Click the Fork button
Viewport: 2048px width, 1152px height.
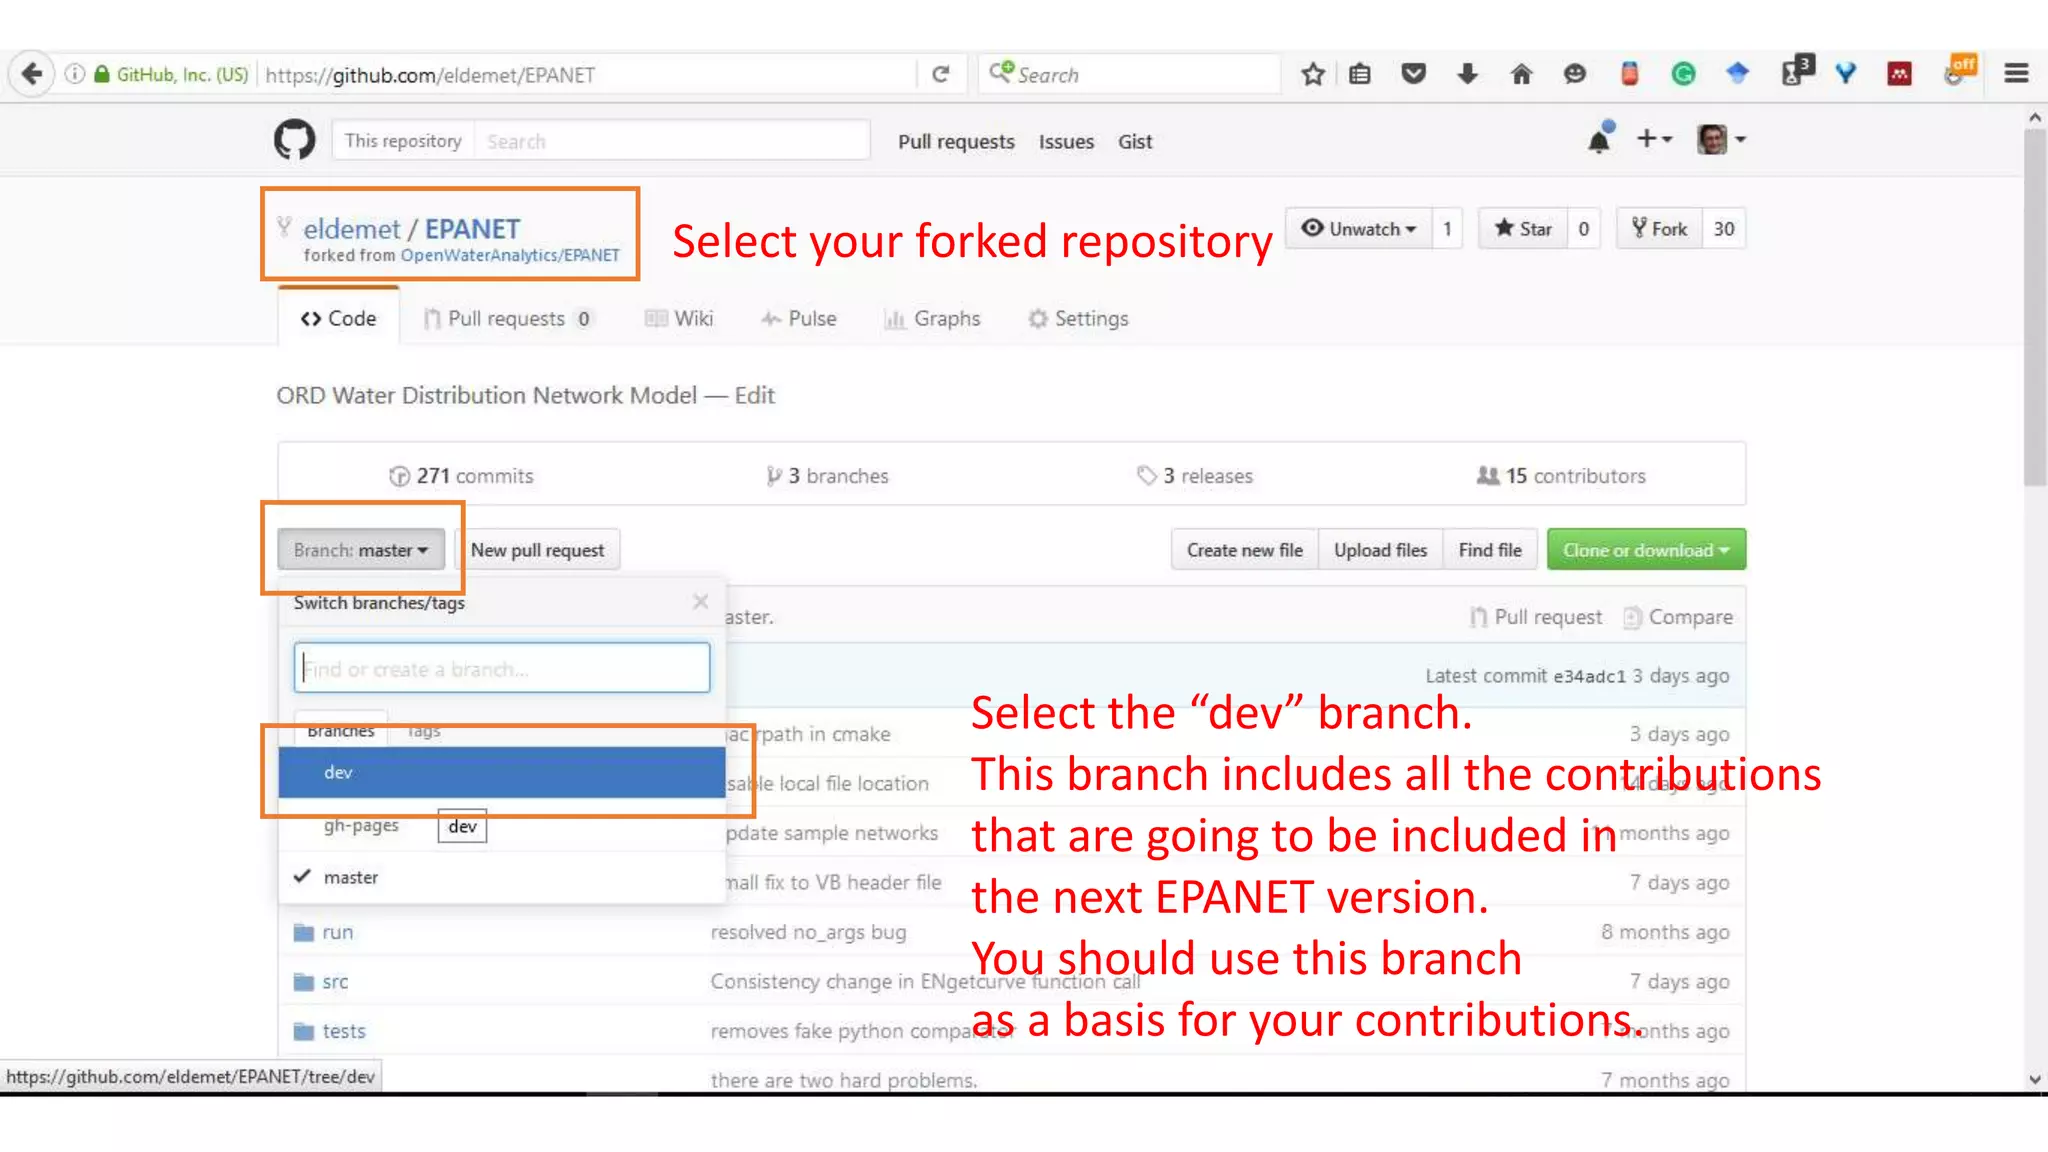tap(1659, 228)
